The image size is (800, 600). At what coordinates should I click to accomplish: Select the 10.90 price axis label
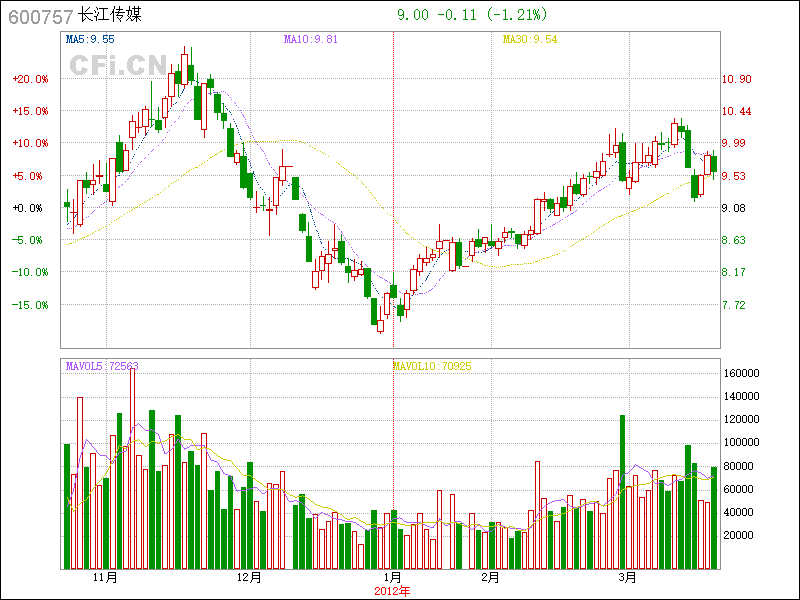737,79
